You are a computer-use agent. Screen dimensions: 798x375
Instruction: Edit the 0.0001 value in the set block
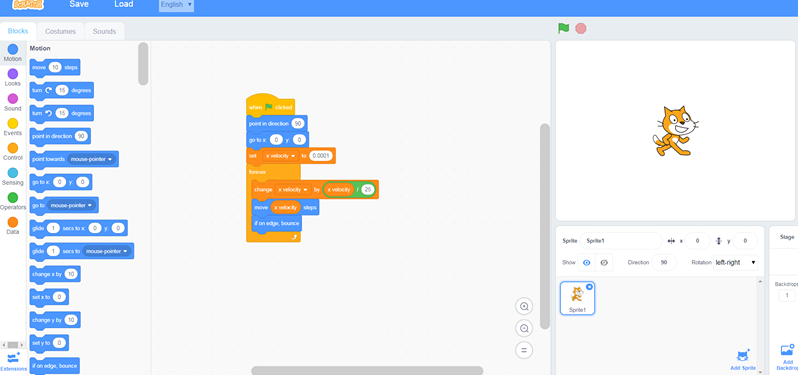tap(321, 156)
